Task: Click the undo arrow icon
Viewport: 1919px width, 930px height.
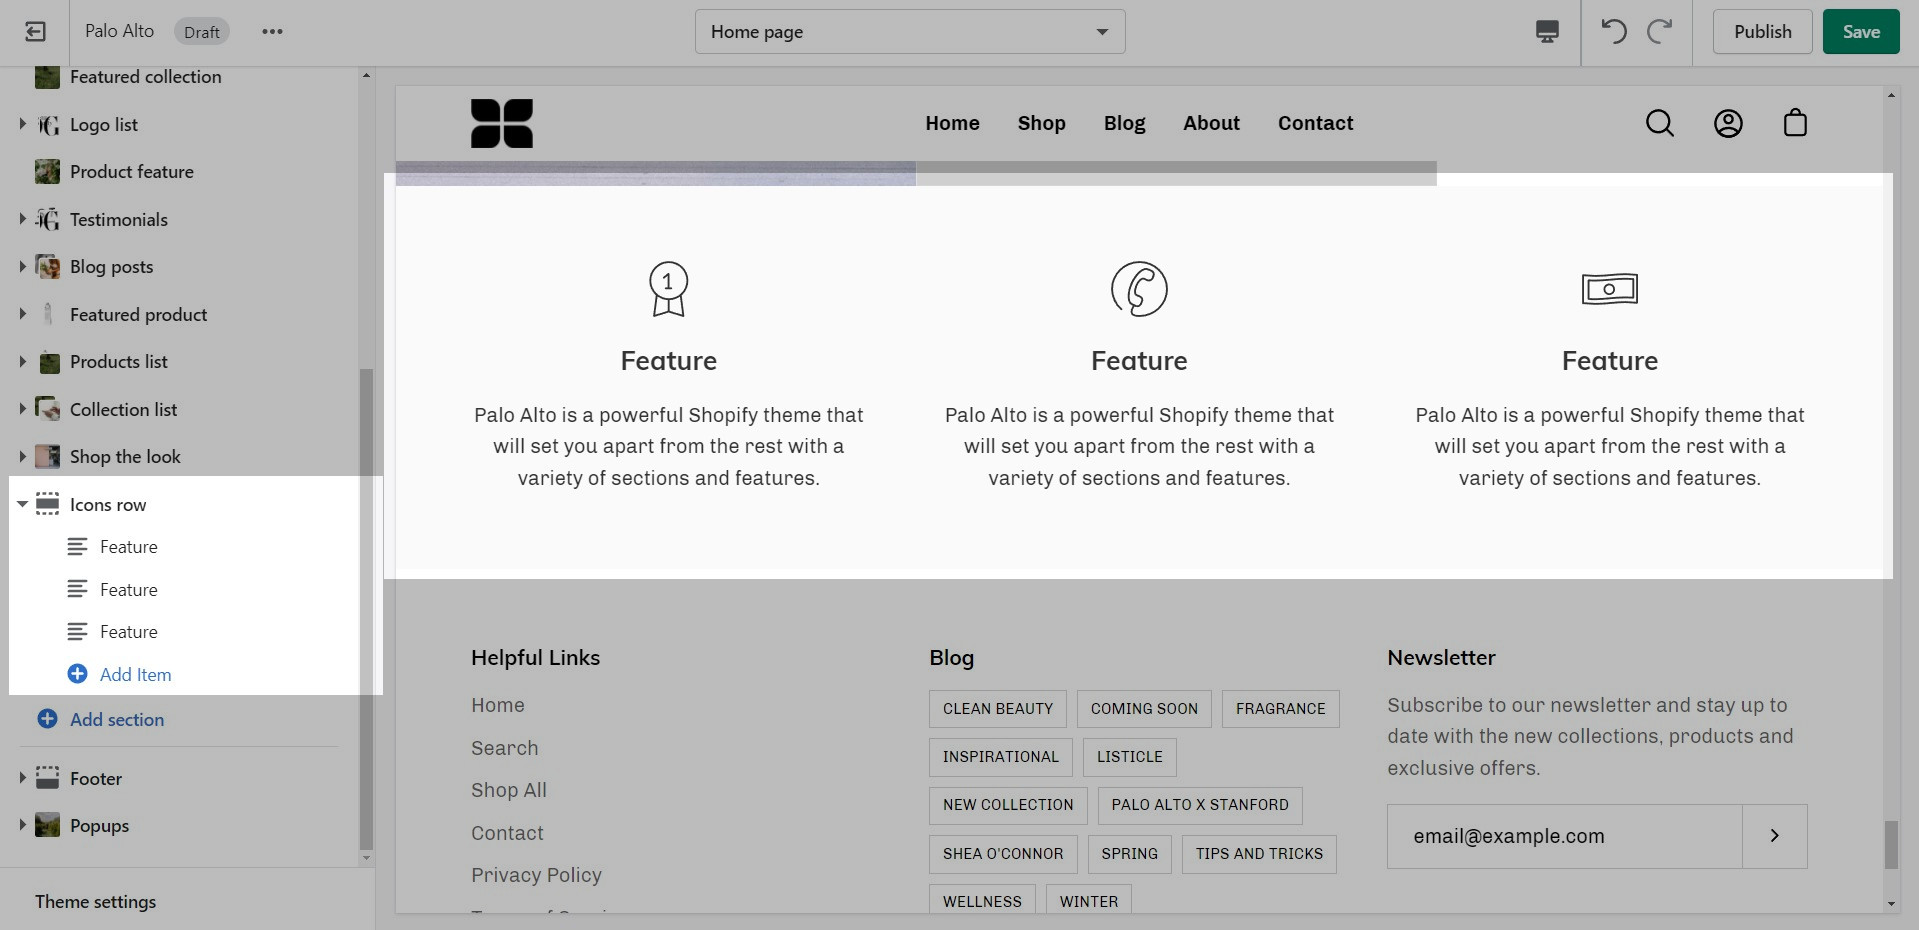Action: [x=1613, y=32]
